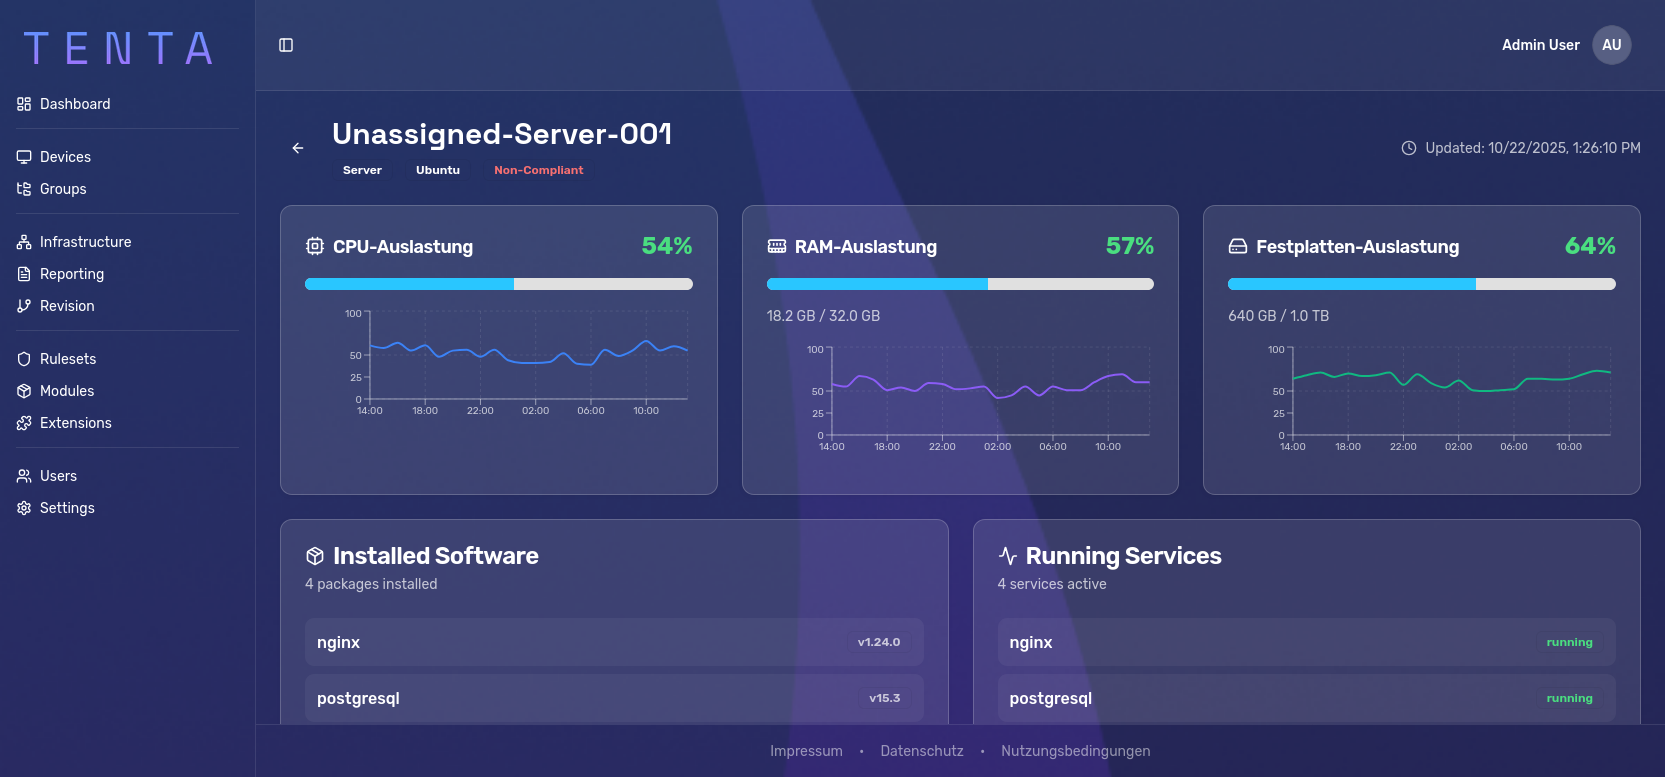1665x777 pixels.
Task: Click the Extensions puzzle icon
Action: (24, 423)
